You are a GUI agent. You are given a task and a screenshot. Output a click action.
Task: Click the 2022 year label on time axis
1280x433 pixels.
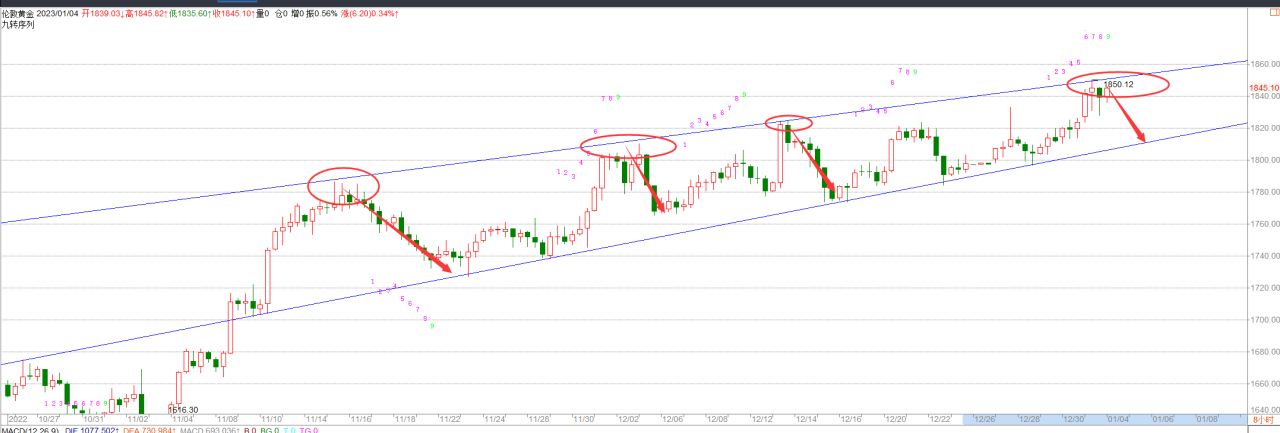tap(18, 419)
